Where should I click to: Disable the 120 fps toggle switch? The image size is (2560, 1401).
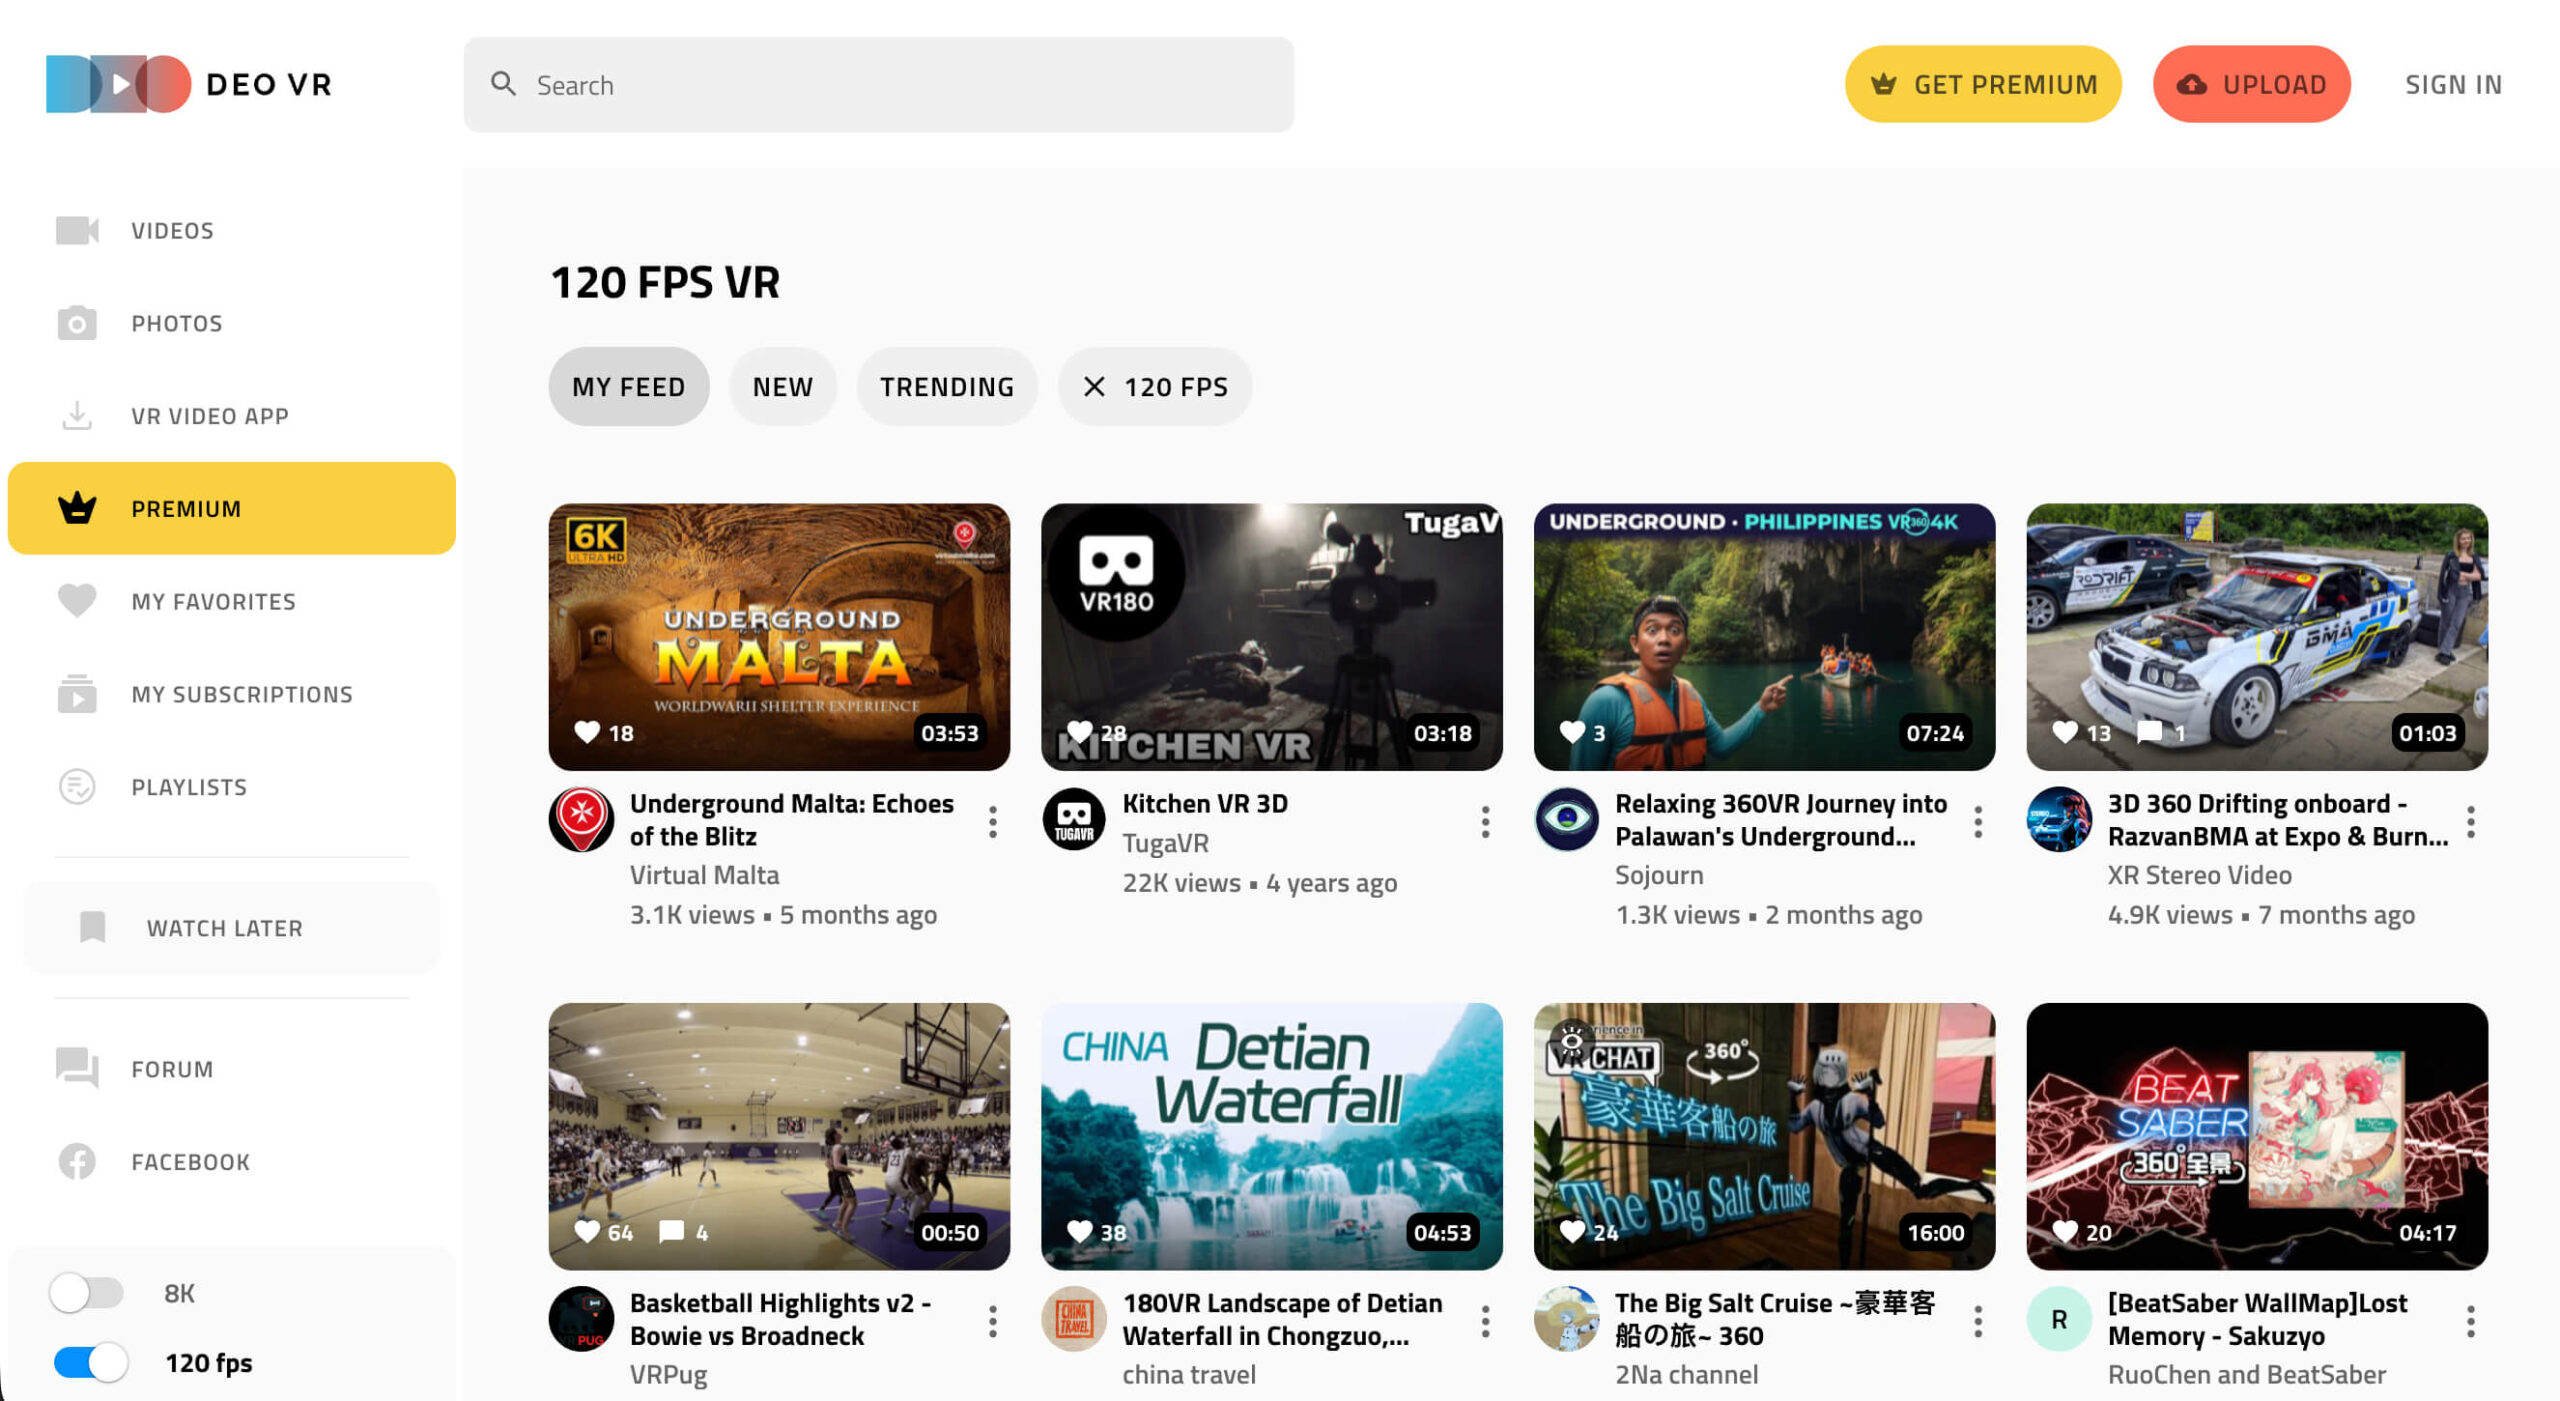(x=91, y=1362)
